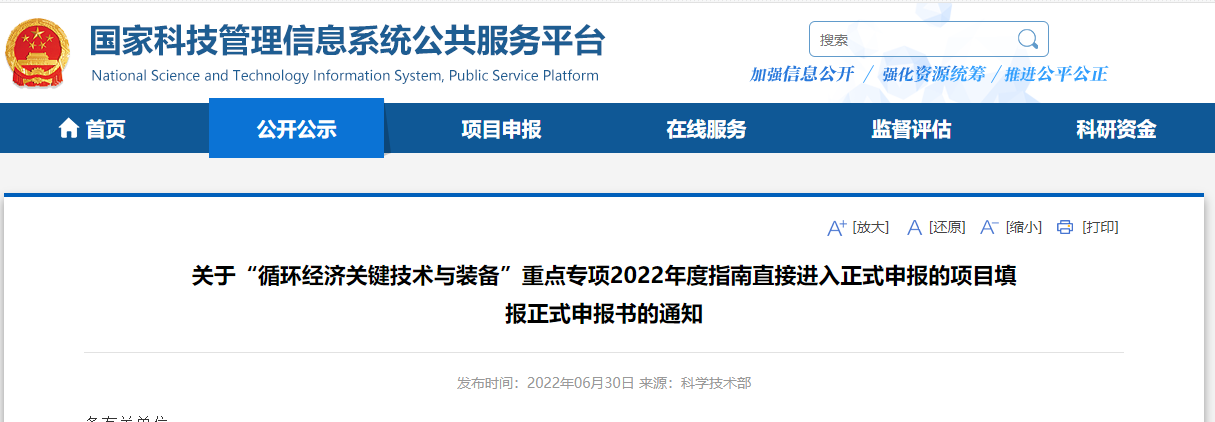Open the 在线服务 navigation item

pos(706,129)
